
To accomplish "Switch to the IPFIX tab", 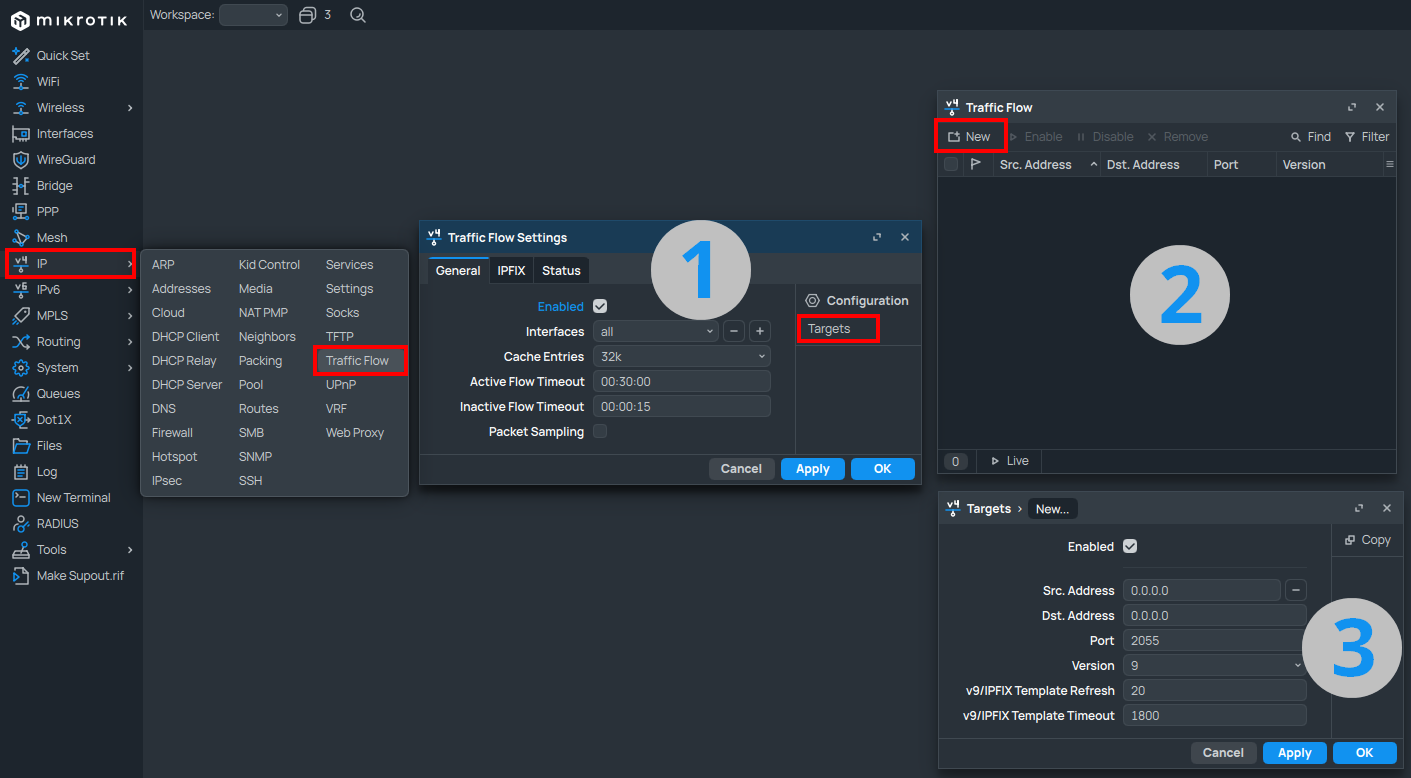I will click(511, 271).
